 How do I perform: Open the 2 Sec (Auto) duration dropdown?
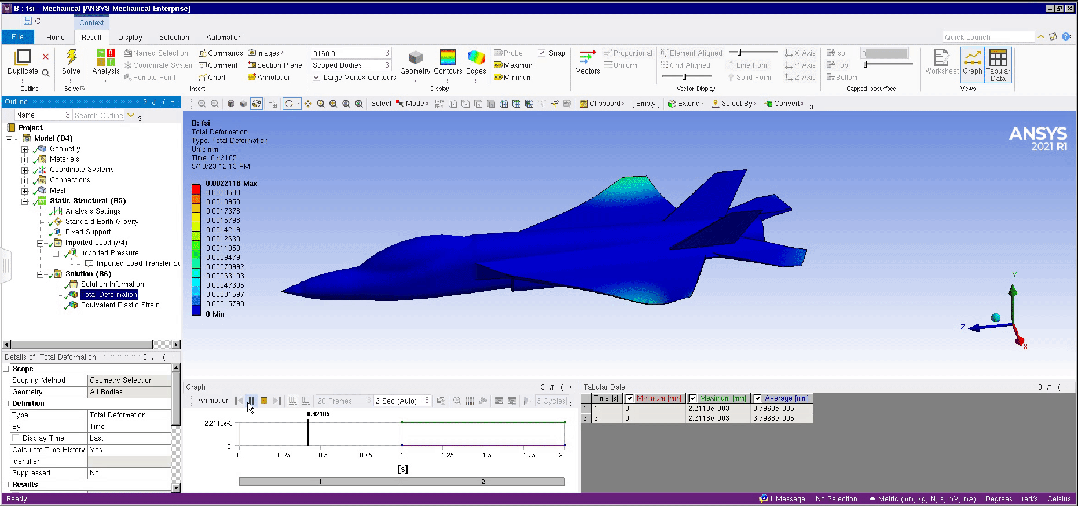[x=402, y=400]
